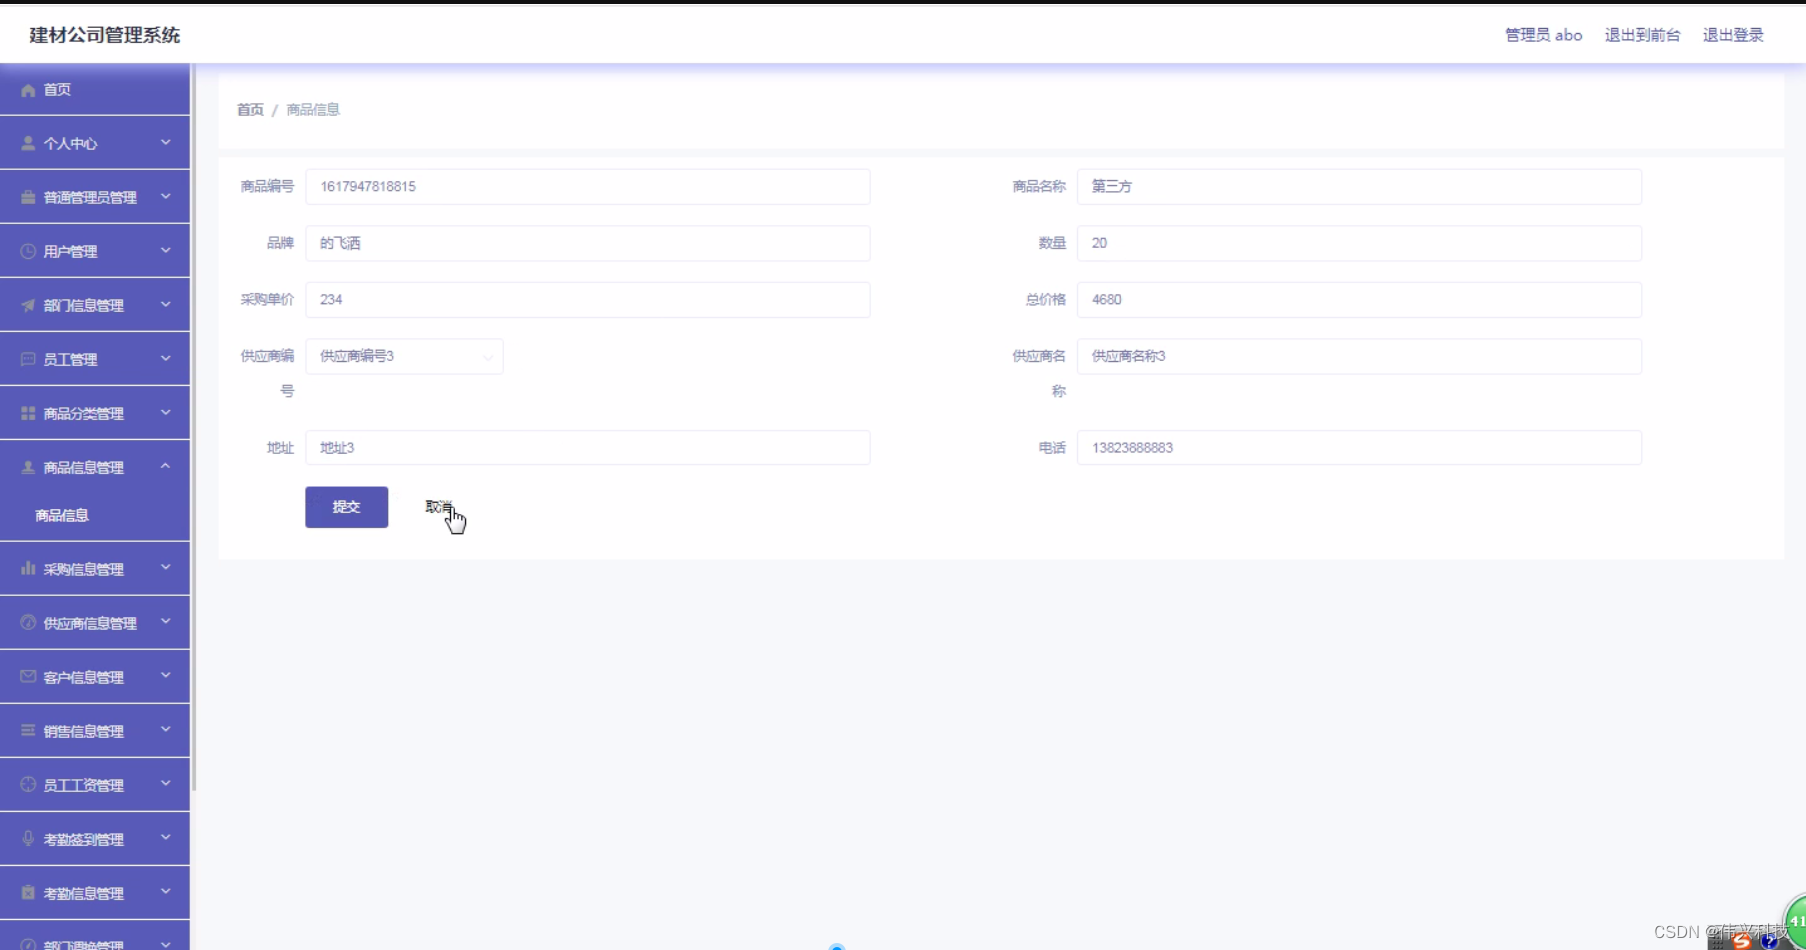Click 退出到前台 in the header
This screenshot has height=950, width=1806.
click(1643, 35)
